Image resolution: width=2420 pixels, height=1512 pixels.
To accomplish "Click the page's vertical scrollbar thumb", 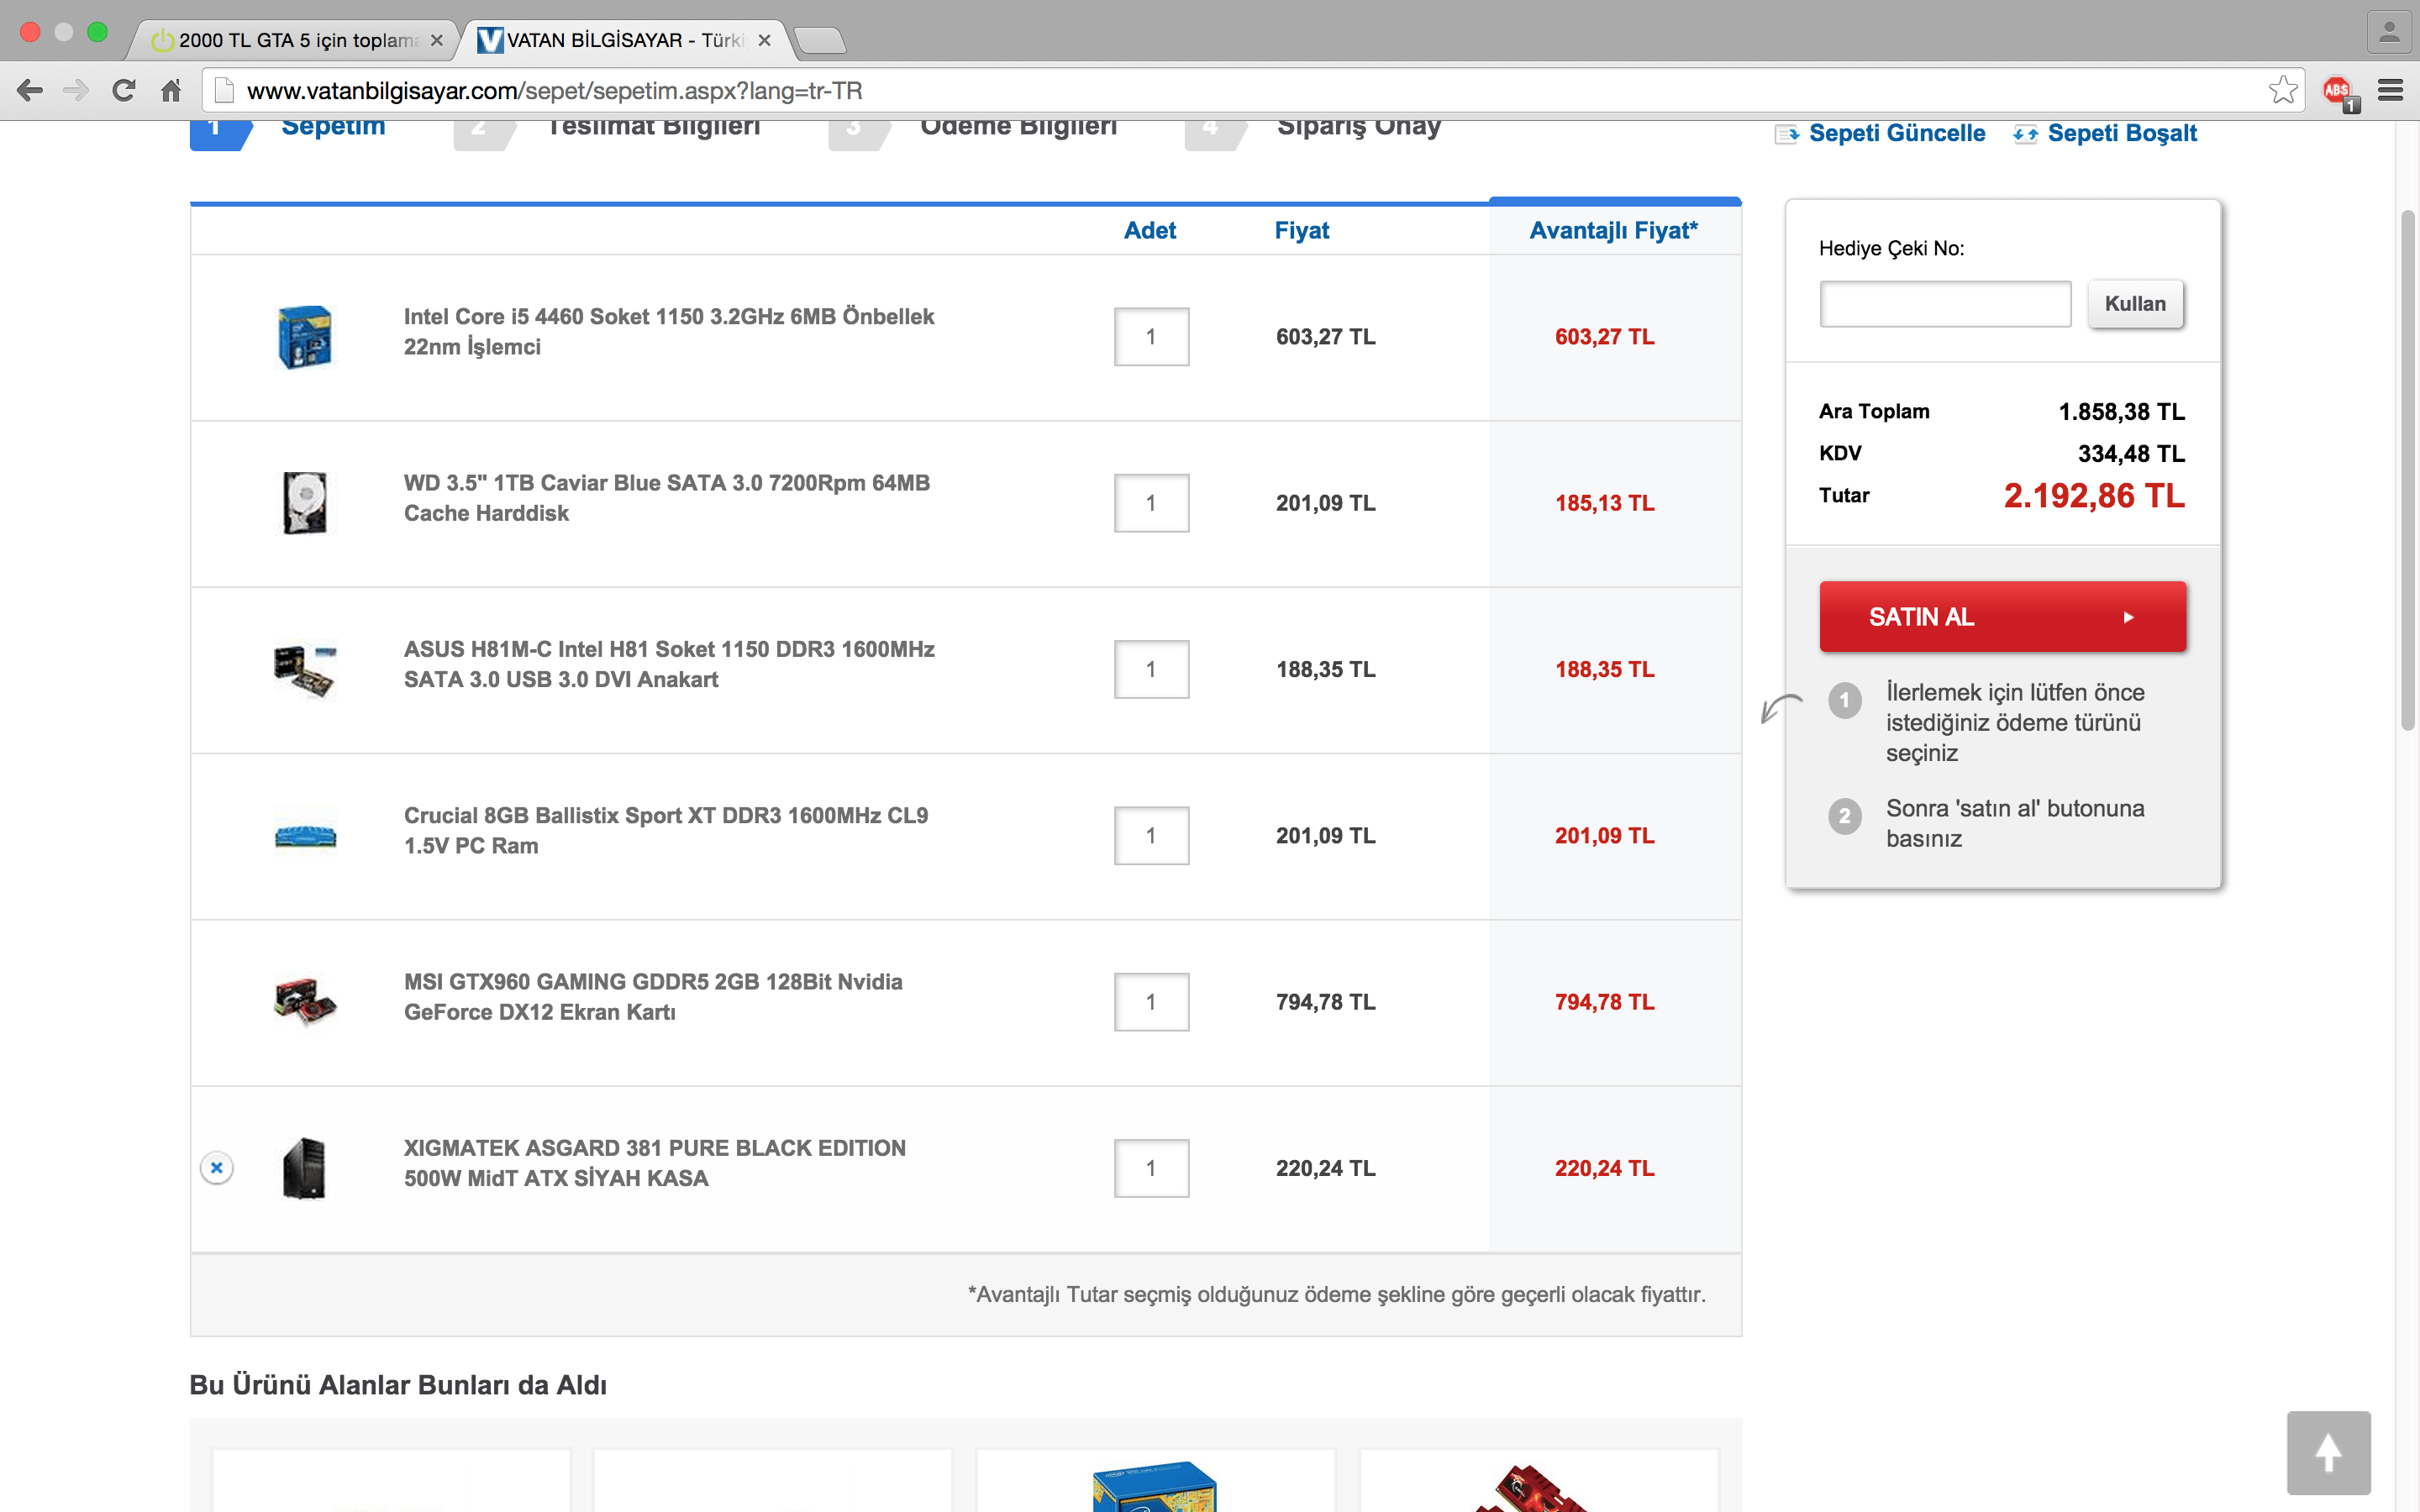I will [x=2407, y=470].
